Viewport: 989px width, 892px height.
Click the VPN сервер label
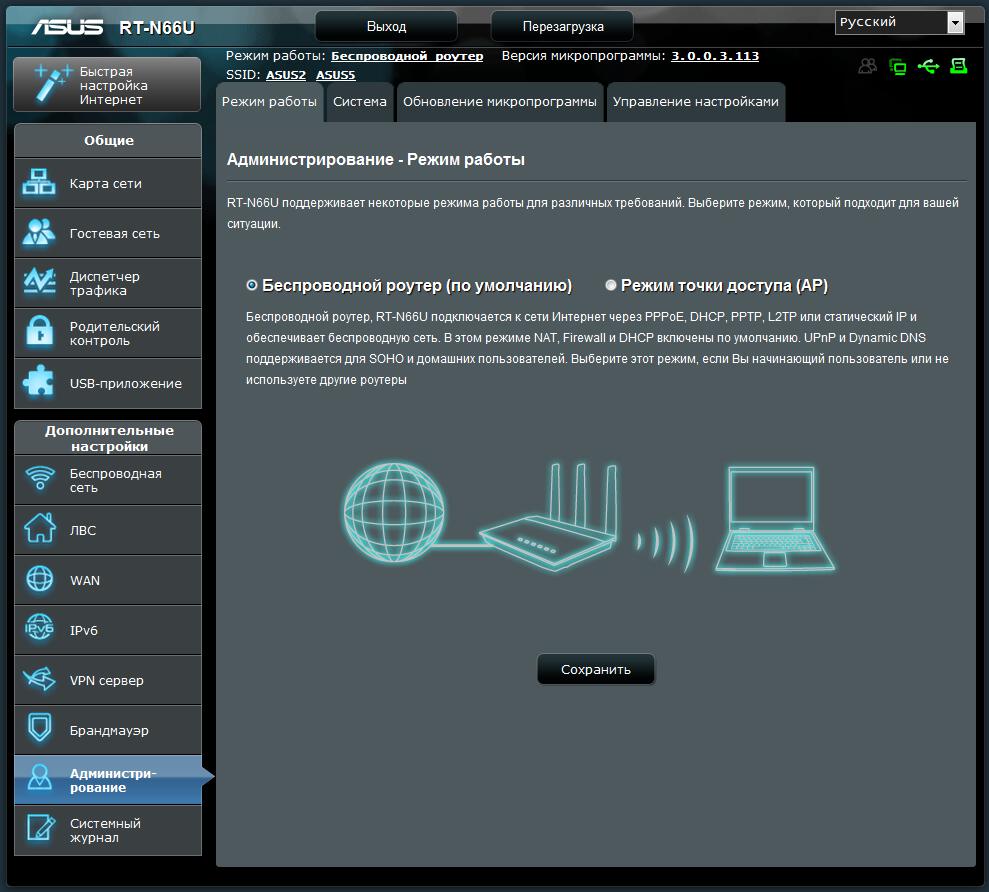107,680
